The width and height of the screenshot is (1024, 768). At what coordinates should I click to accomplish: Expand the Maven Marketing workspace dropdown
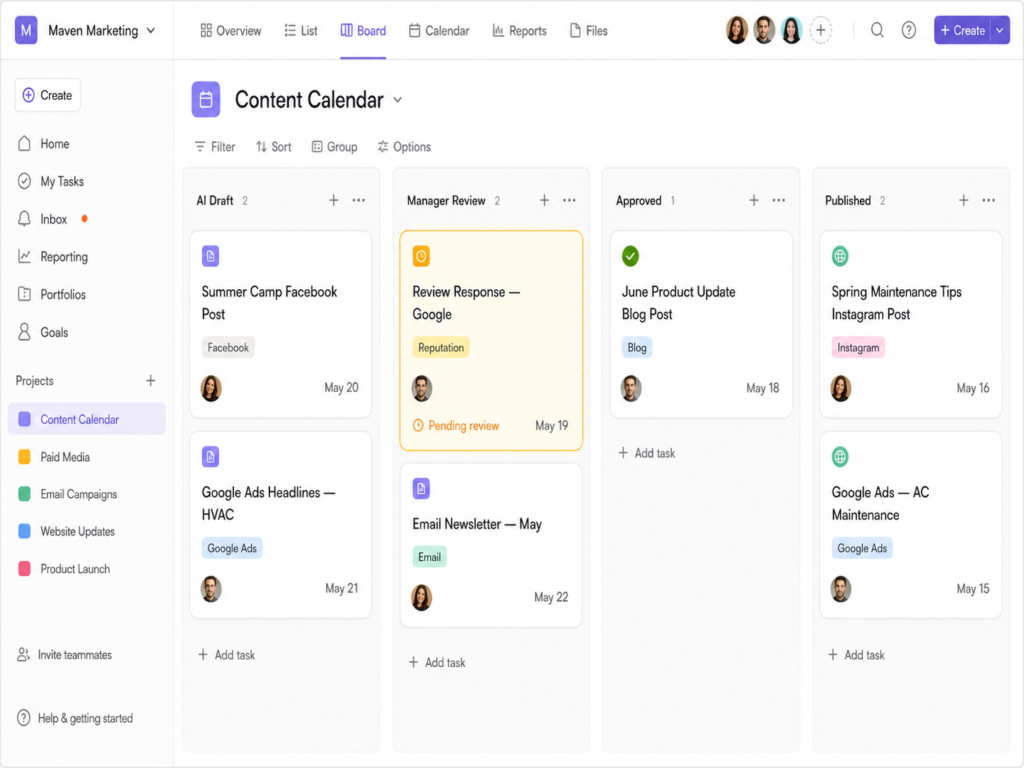click(x=151, y=31)
